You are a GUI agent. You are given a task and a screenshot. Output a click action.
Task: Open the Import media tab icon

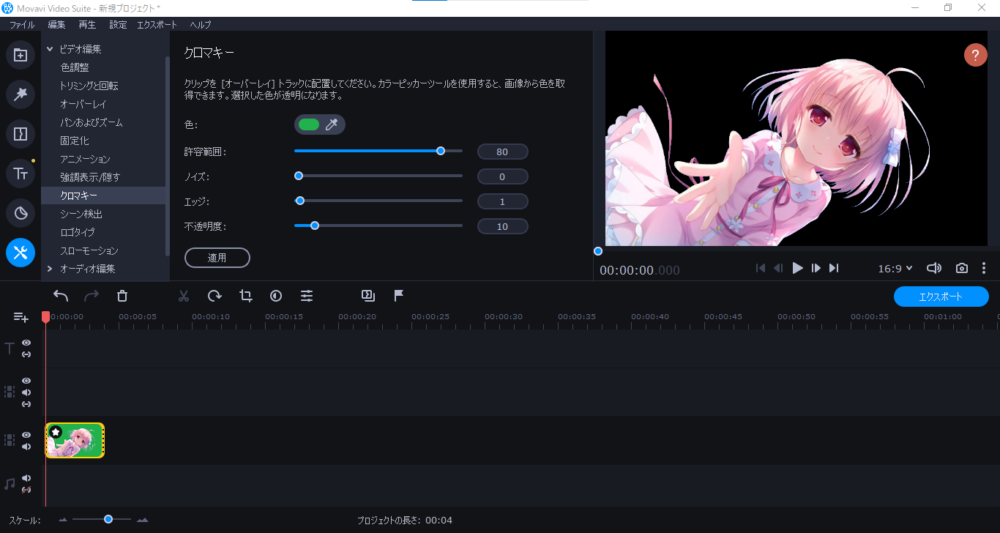[20, 55]
